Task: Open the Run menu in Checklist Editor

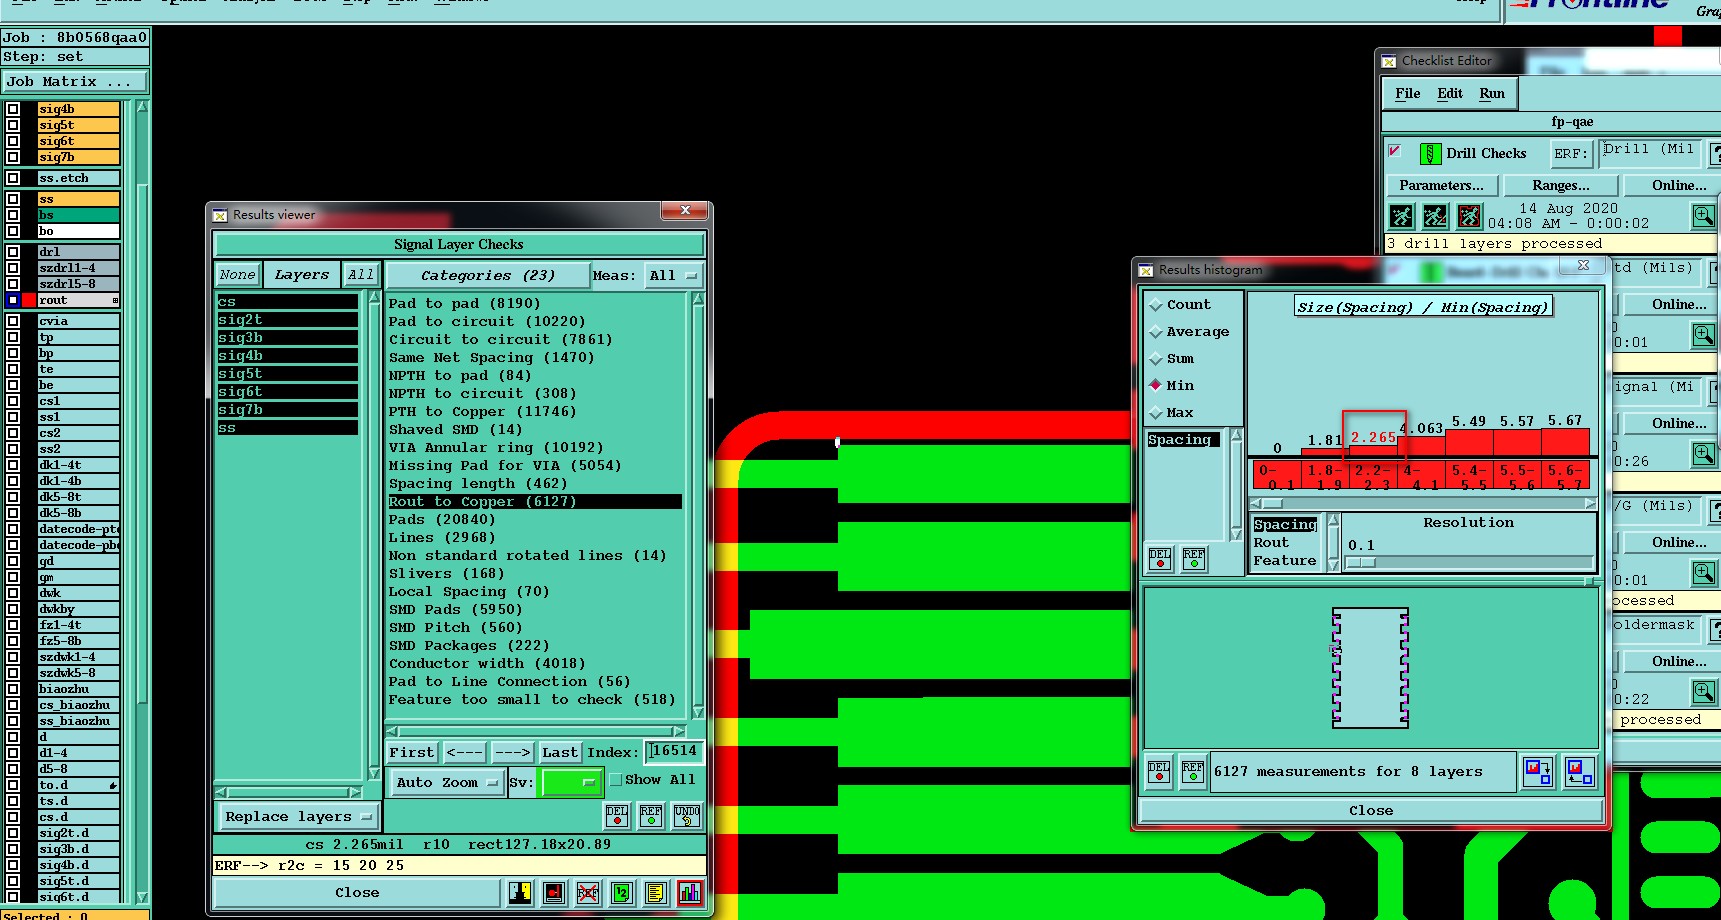Action: (x=1491, y=94)
